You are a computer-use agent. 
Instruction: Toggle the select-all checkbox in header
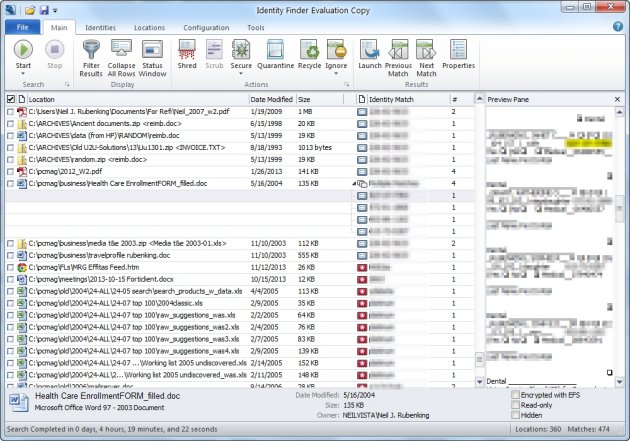[11, 99]
